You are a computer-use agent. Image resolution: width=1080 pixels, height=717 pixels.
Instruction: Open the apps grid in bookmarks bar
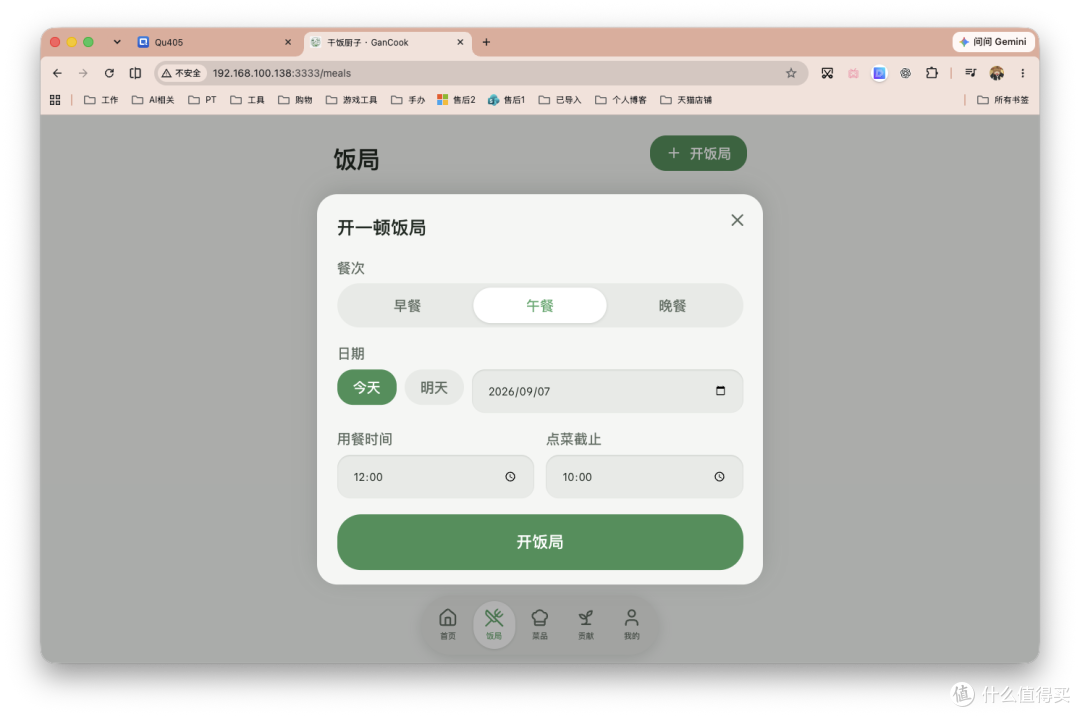[55, 100]
